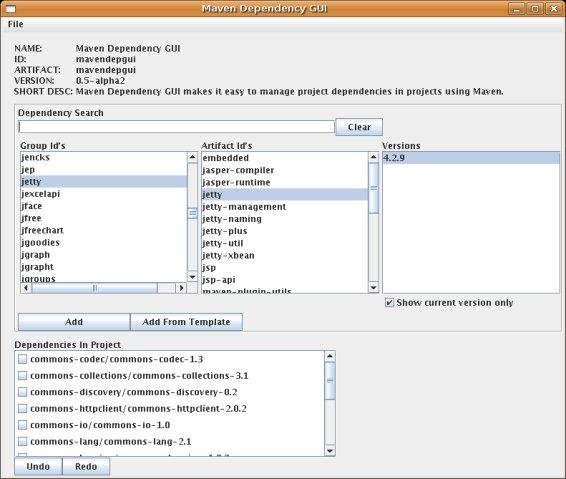The image size is (566, 479).
Task: Click the Artifact Id's vertical scrollbar thumb
Action: tap(374, 188)
